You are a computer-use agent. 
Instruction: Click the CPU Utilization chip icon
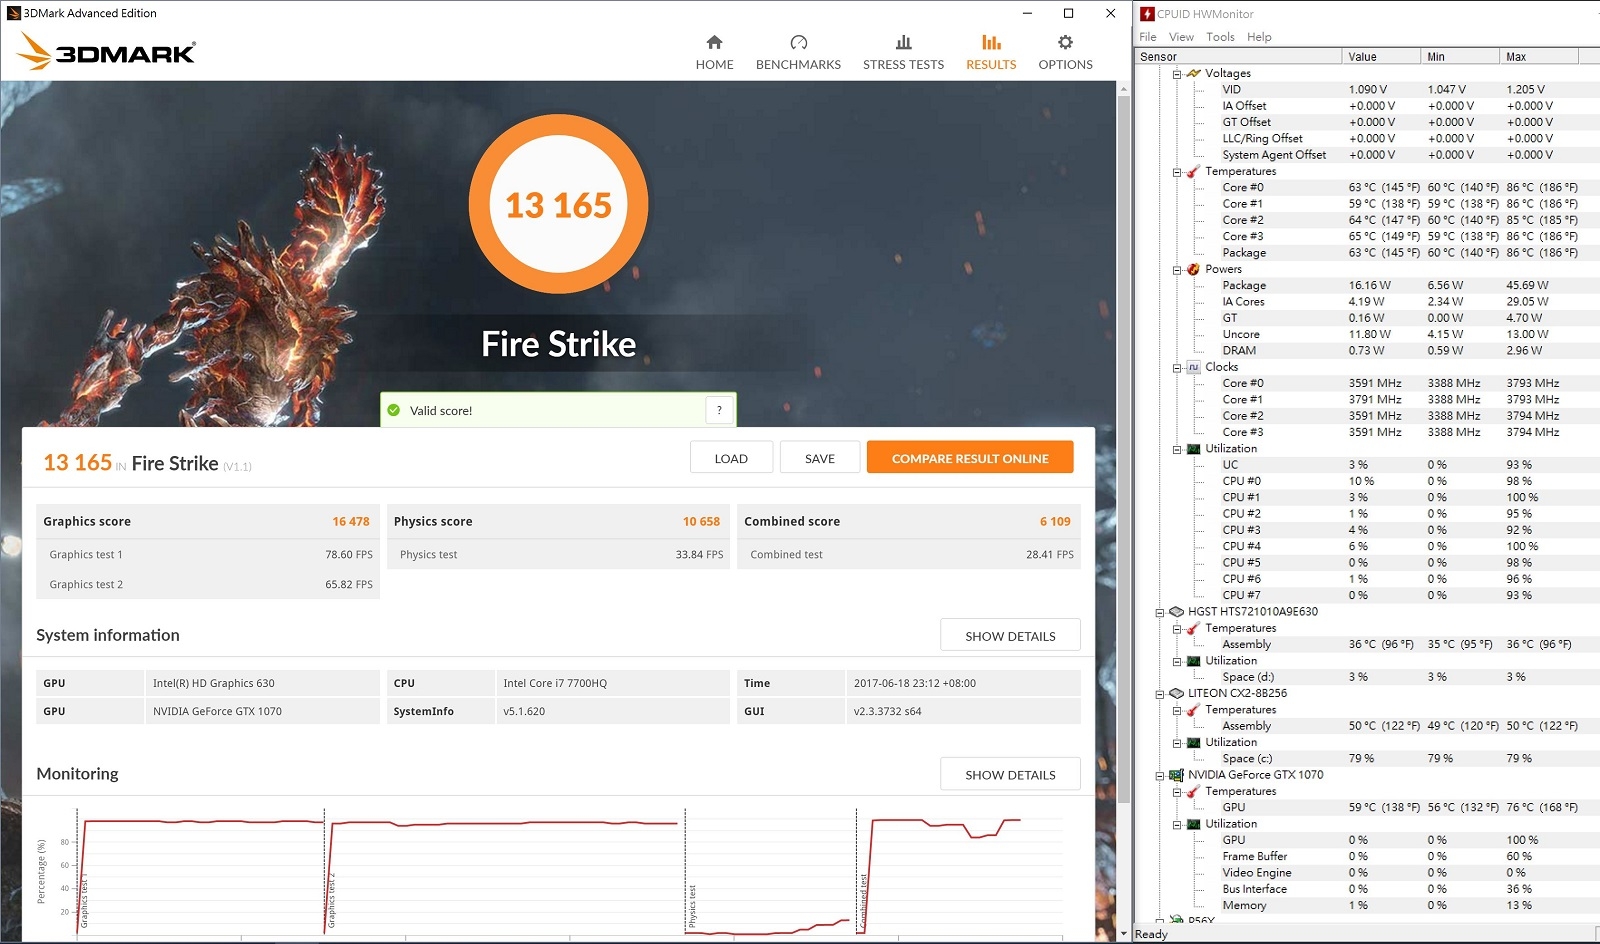coord(1193,449)
